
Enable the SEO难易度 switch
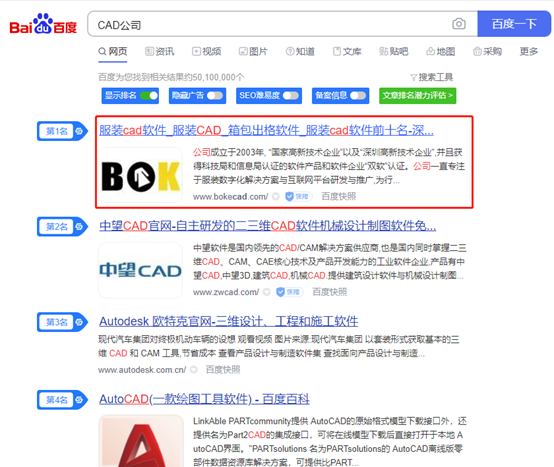pos(291,95)
